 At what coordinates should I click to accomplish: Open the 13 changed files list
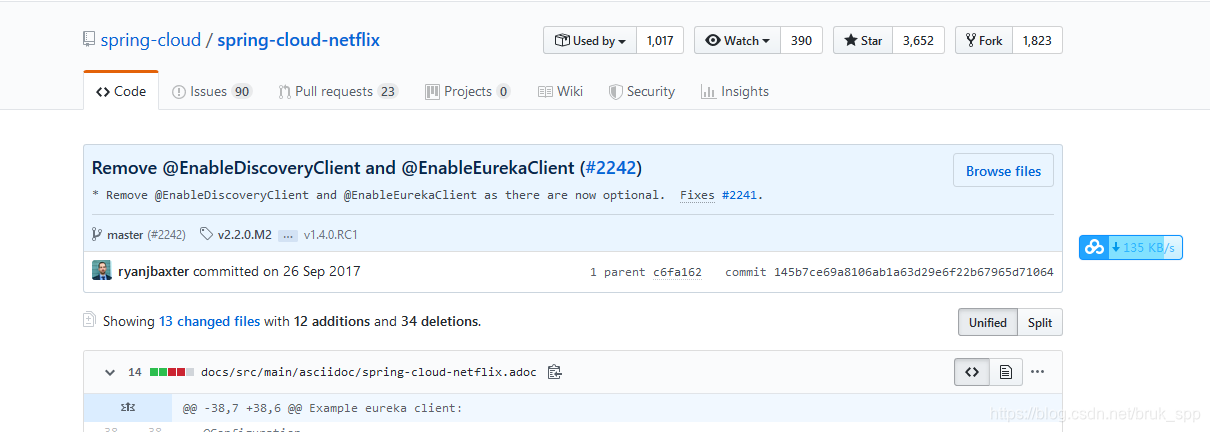coord(209,322)
